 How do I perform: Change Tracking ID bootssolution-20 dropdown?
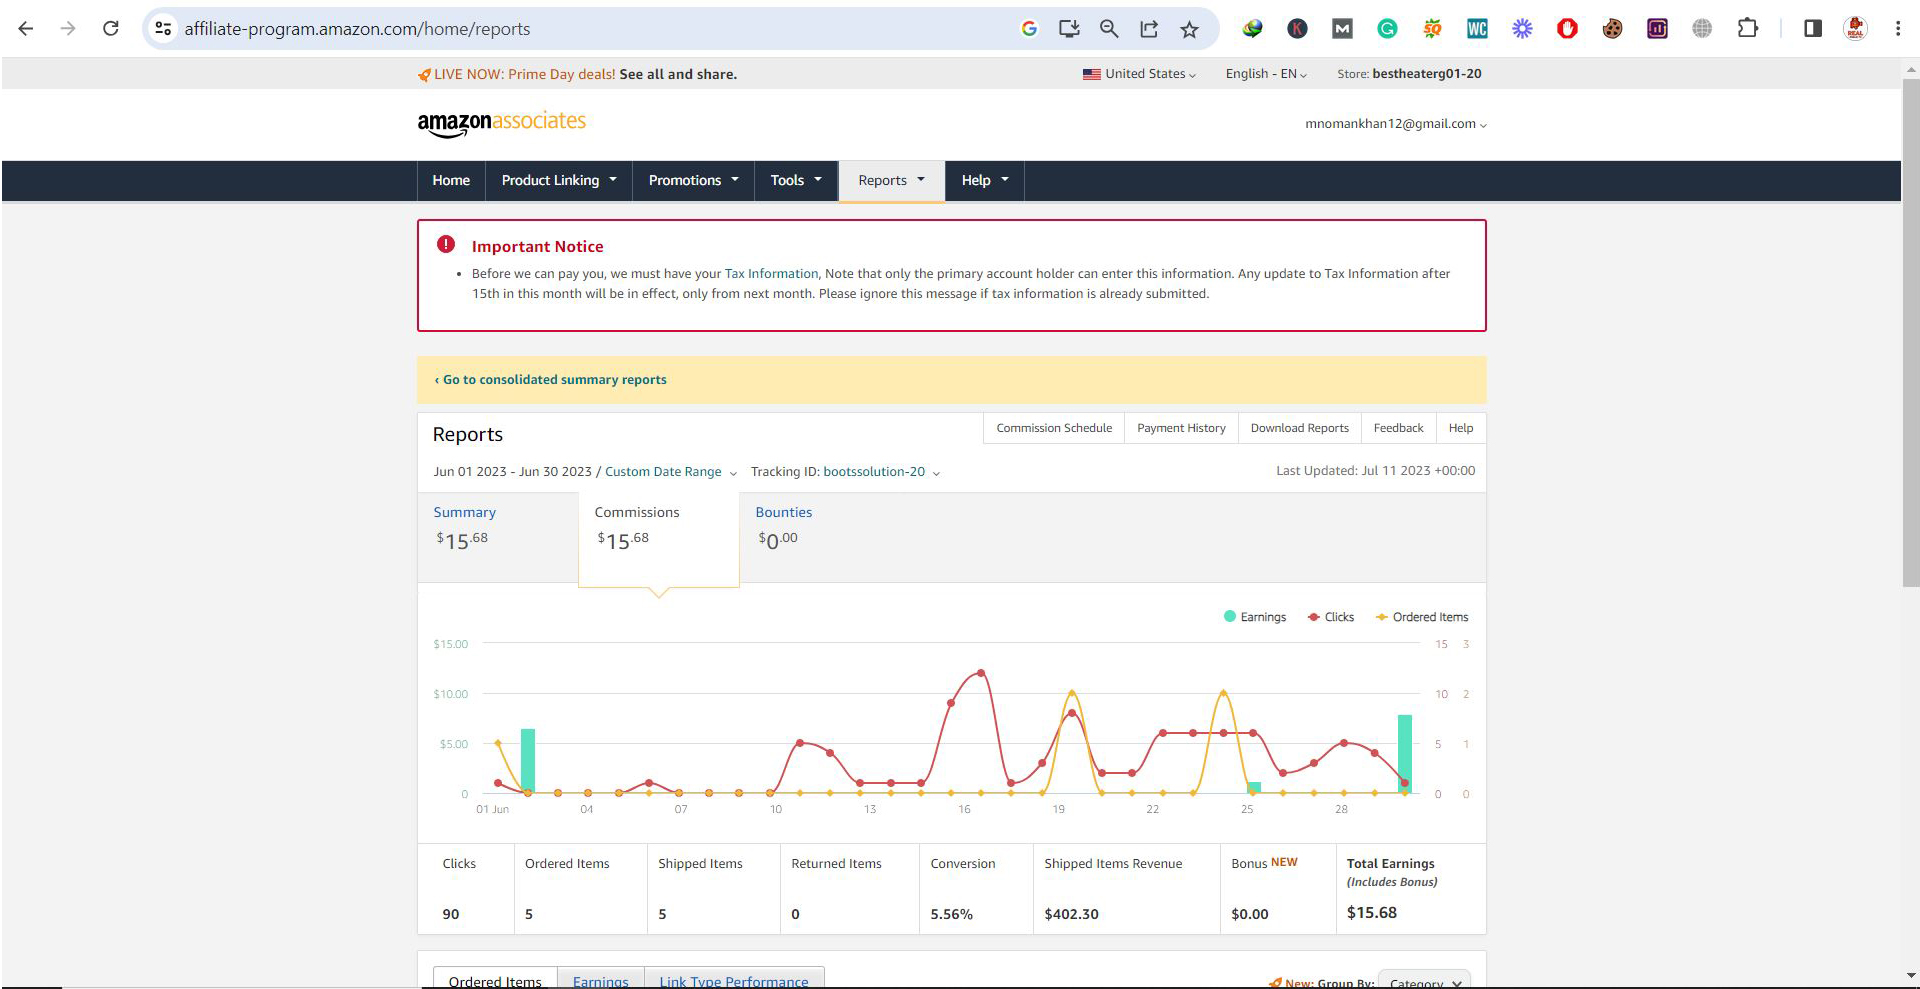coord(881,472)
